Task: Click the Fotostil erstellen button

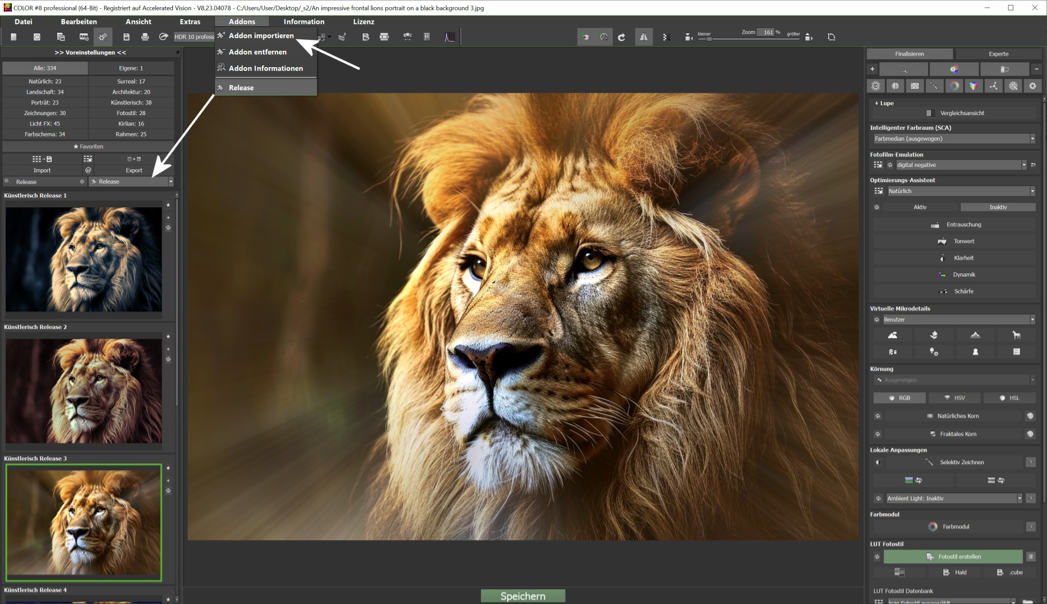Action: [953, 557]
